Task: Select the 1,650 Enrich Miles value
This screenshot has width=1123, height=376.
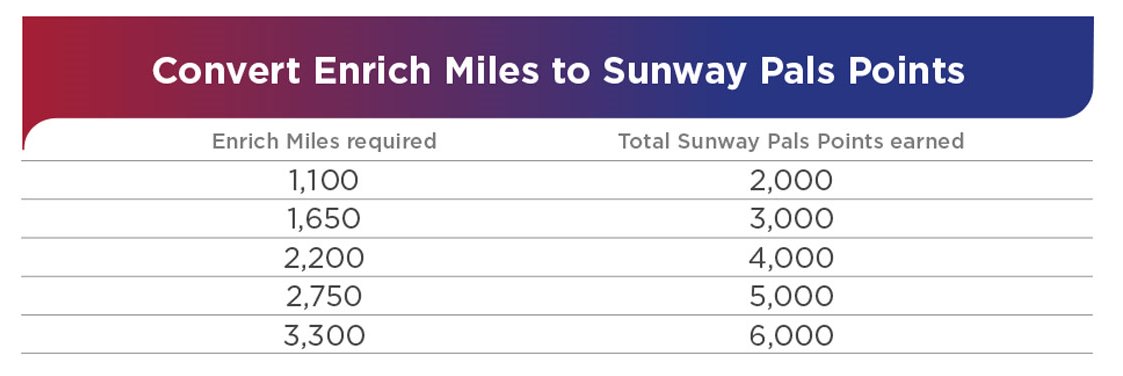Action: click(324, 218)
